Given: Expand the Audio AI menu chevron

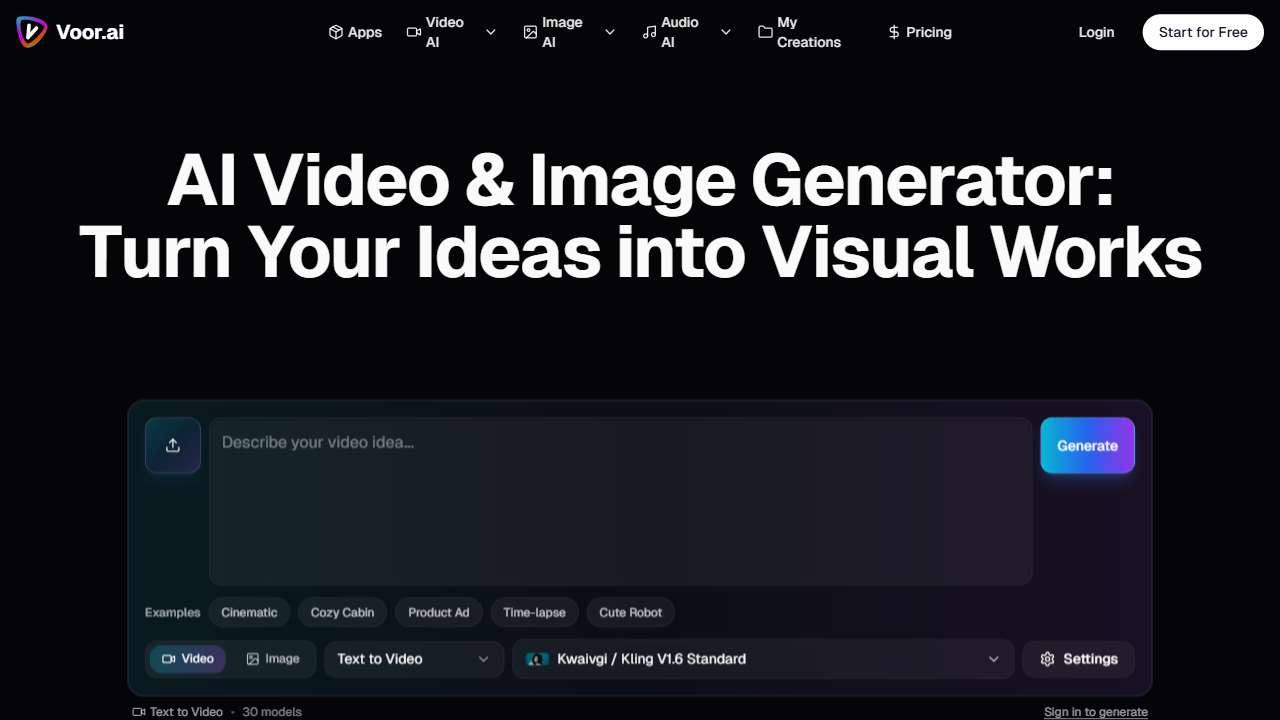Looking at the screenshot, I should click(x=726, y=32).
